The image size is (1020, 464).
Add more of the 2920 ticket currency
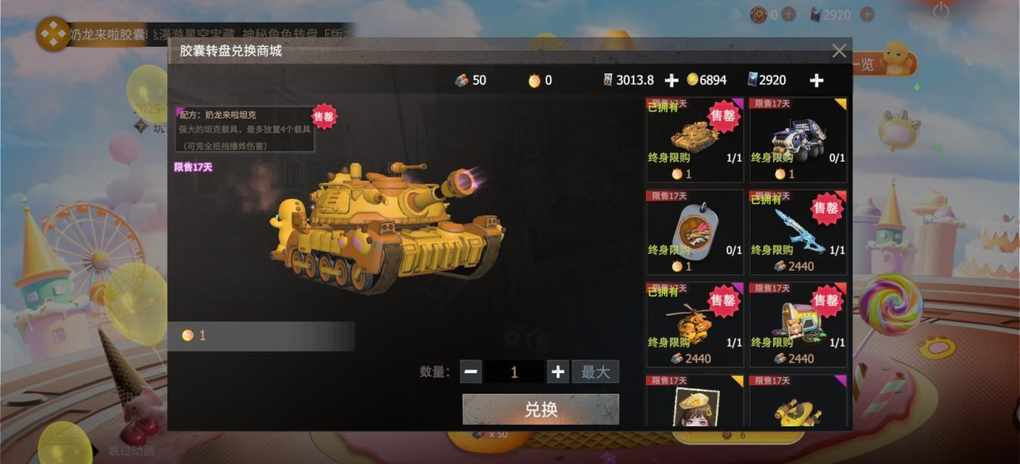tap(816, 80)
